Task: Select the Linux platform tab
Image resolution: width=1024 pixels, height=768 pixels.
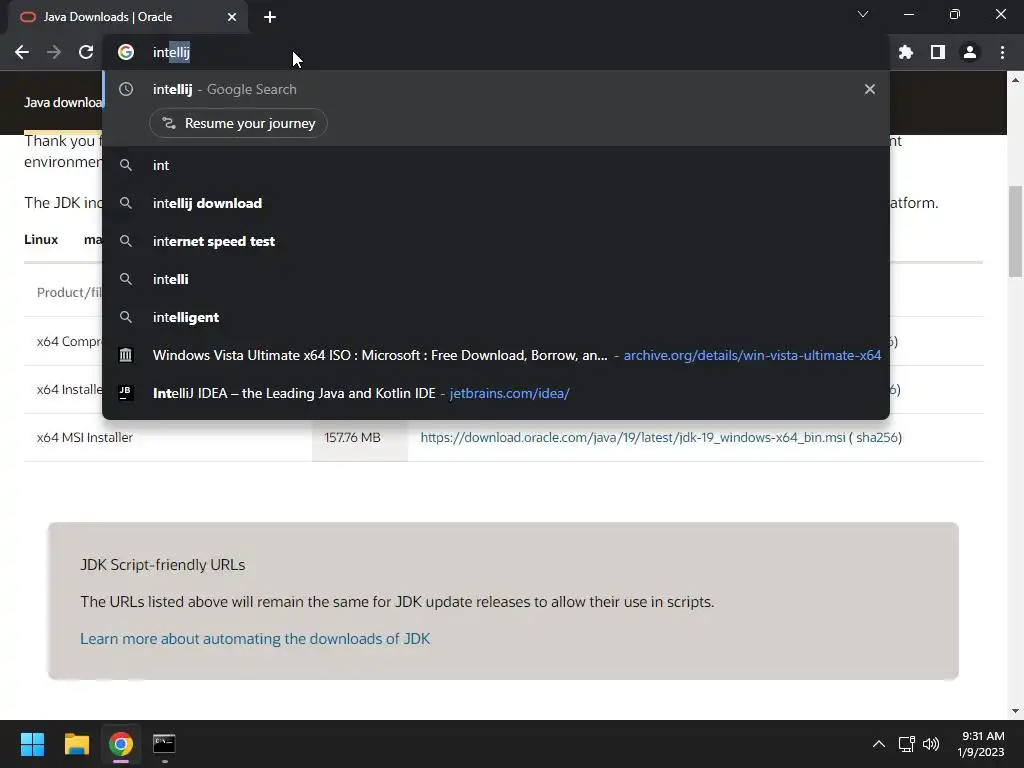Action: point(41,240)
